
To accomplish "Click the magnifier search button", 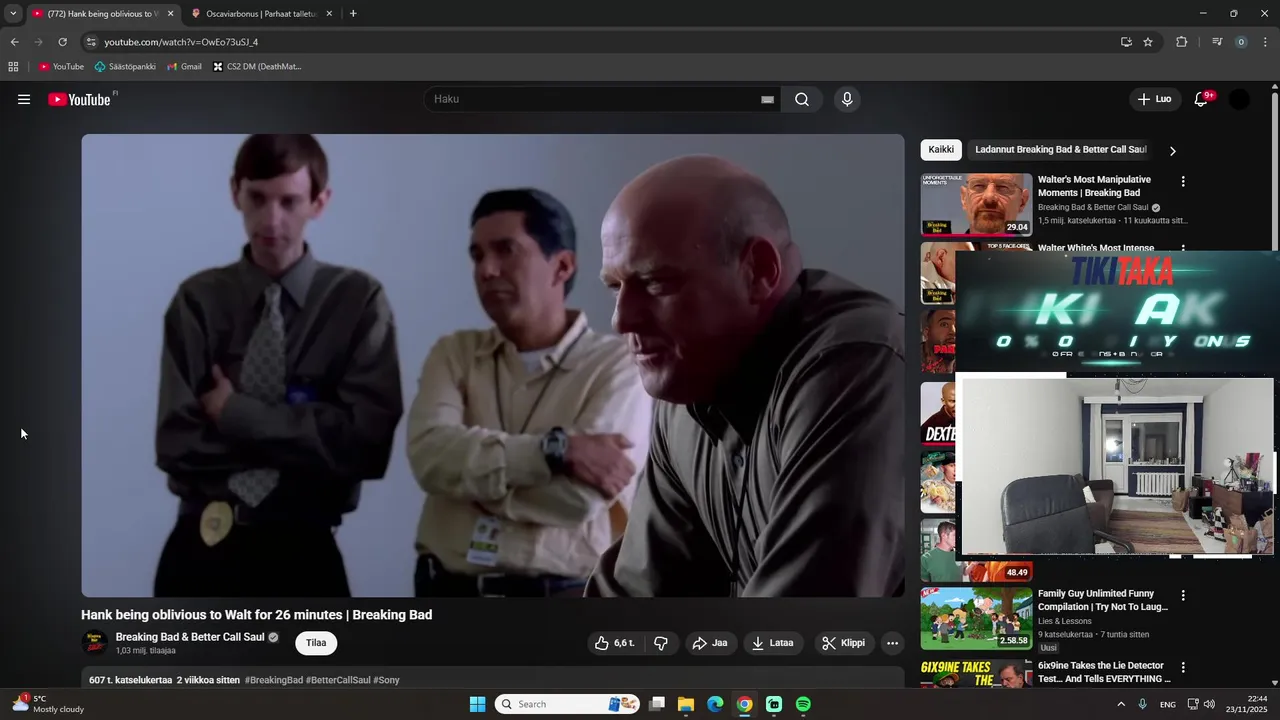I will (x=802, y=99).
